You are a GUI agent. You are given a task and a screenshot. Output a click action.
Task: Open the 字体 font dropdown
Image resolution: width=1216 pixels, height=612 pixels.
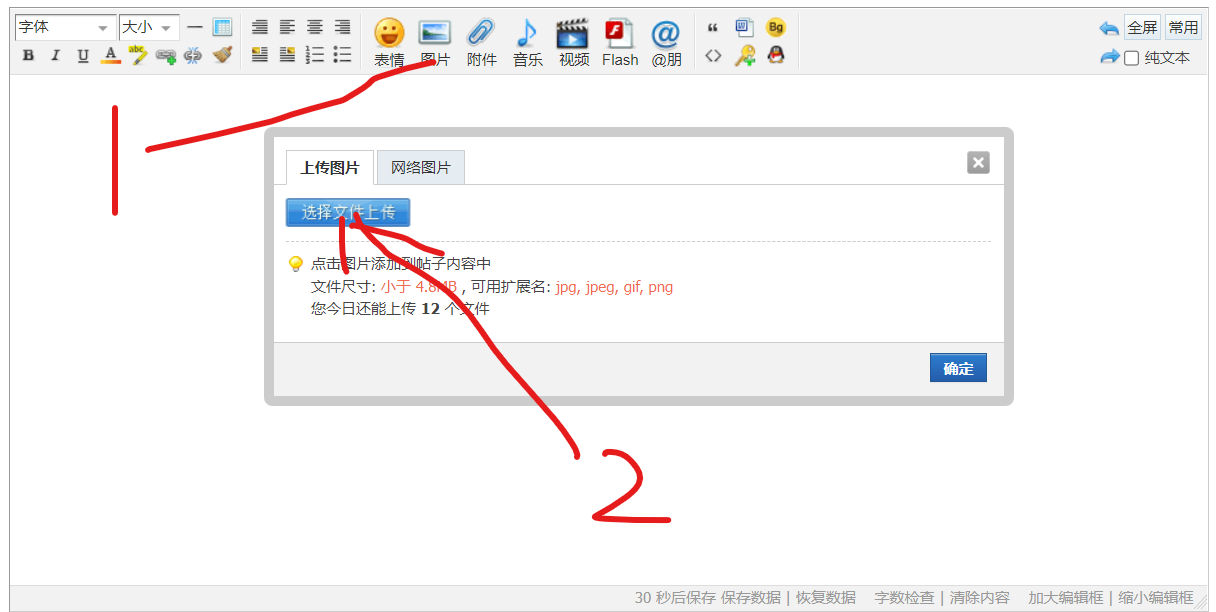click(64, 27)
